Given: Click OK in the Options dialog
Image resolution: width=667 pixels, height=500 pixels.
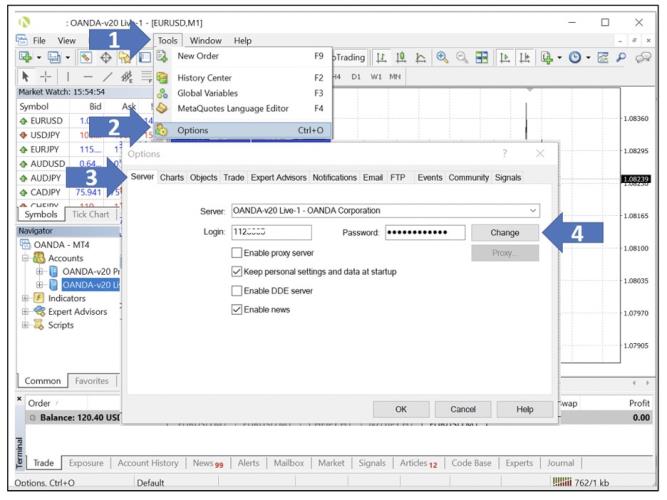Looking at the screenshot, I should [x=401, y=409].
